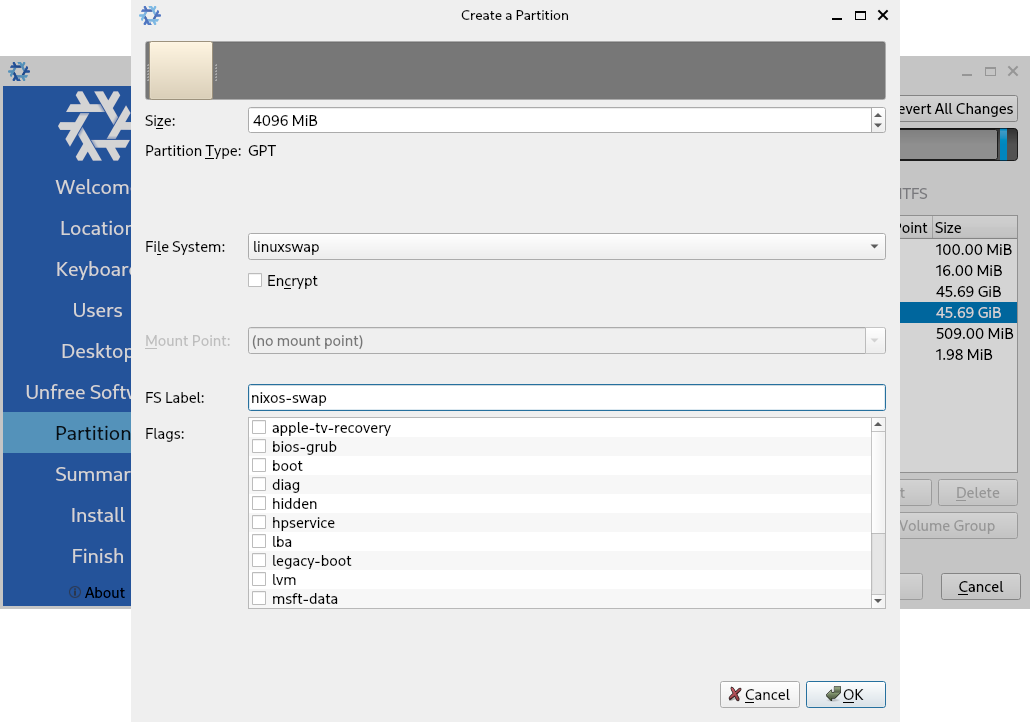The width and height of the screenshot is (1030, 722).
Task: Click the size spinner up arrow
Action: 877,114
